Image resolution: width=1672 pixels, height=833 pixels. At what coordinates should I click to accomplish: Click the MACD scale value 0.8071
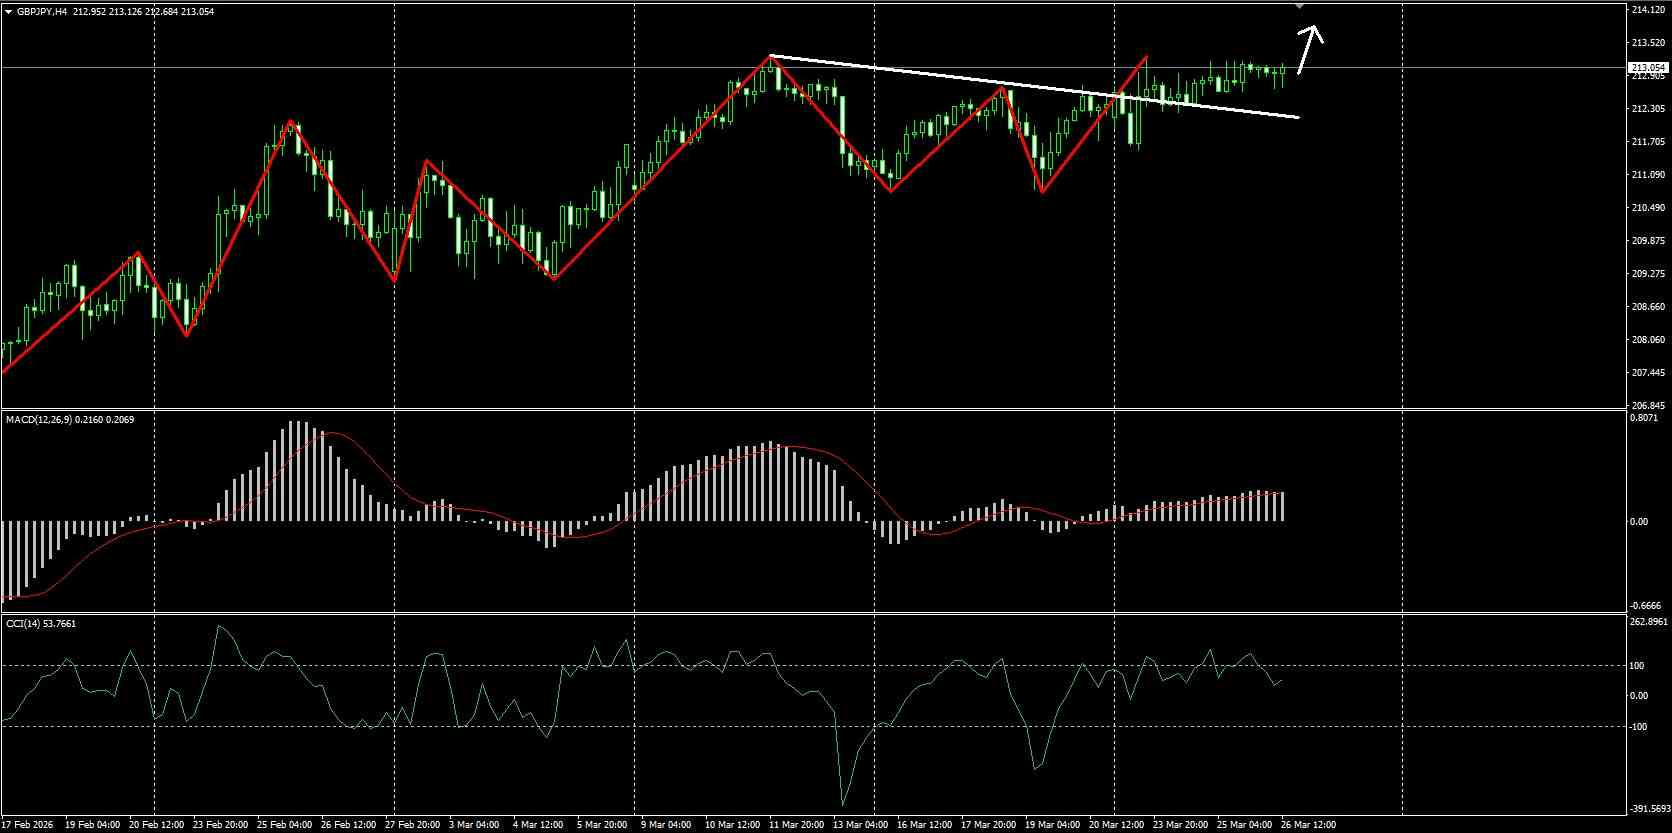1644,419
